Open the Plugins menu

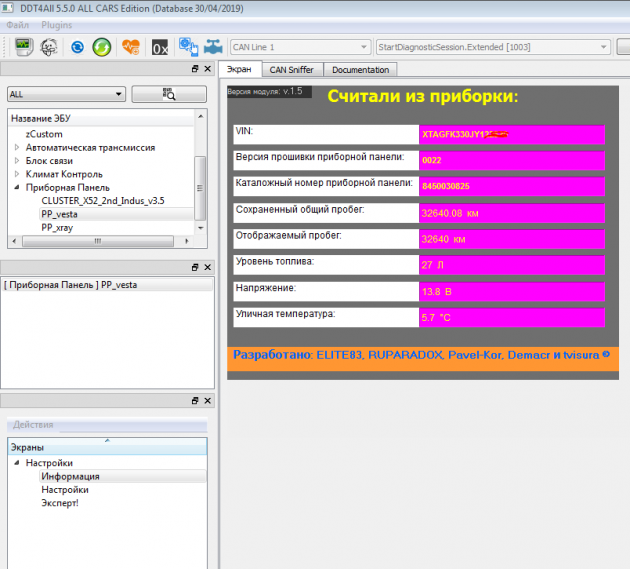click(57, 23)
